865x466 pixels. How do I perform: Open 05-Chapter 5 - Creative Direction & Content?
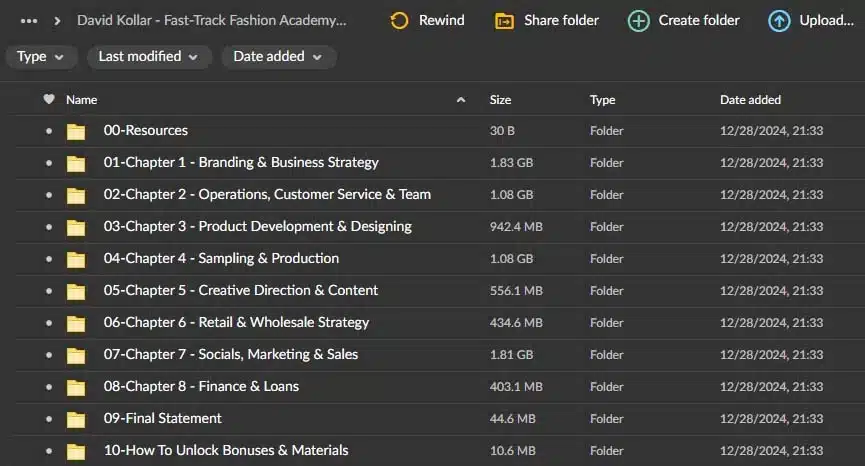tap(241, 290)
